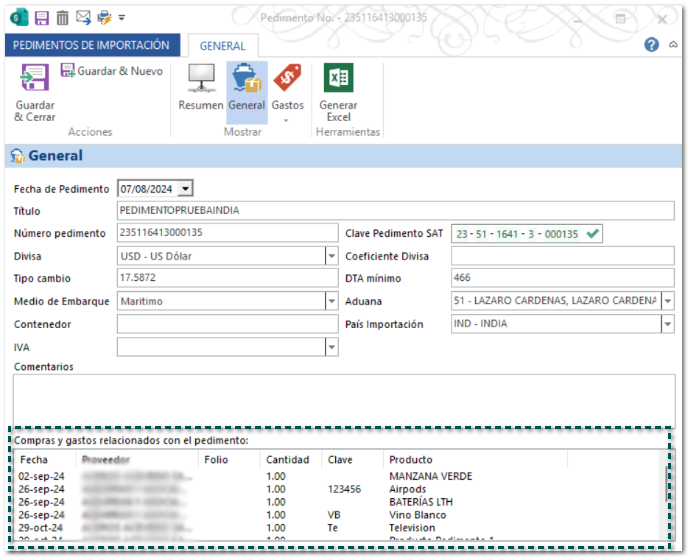The image size is (691, 560).
Task: Click the envelope send icon in title bar
Action: tap(85, 17)
